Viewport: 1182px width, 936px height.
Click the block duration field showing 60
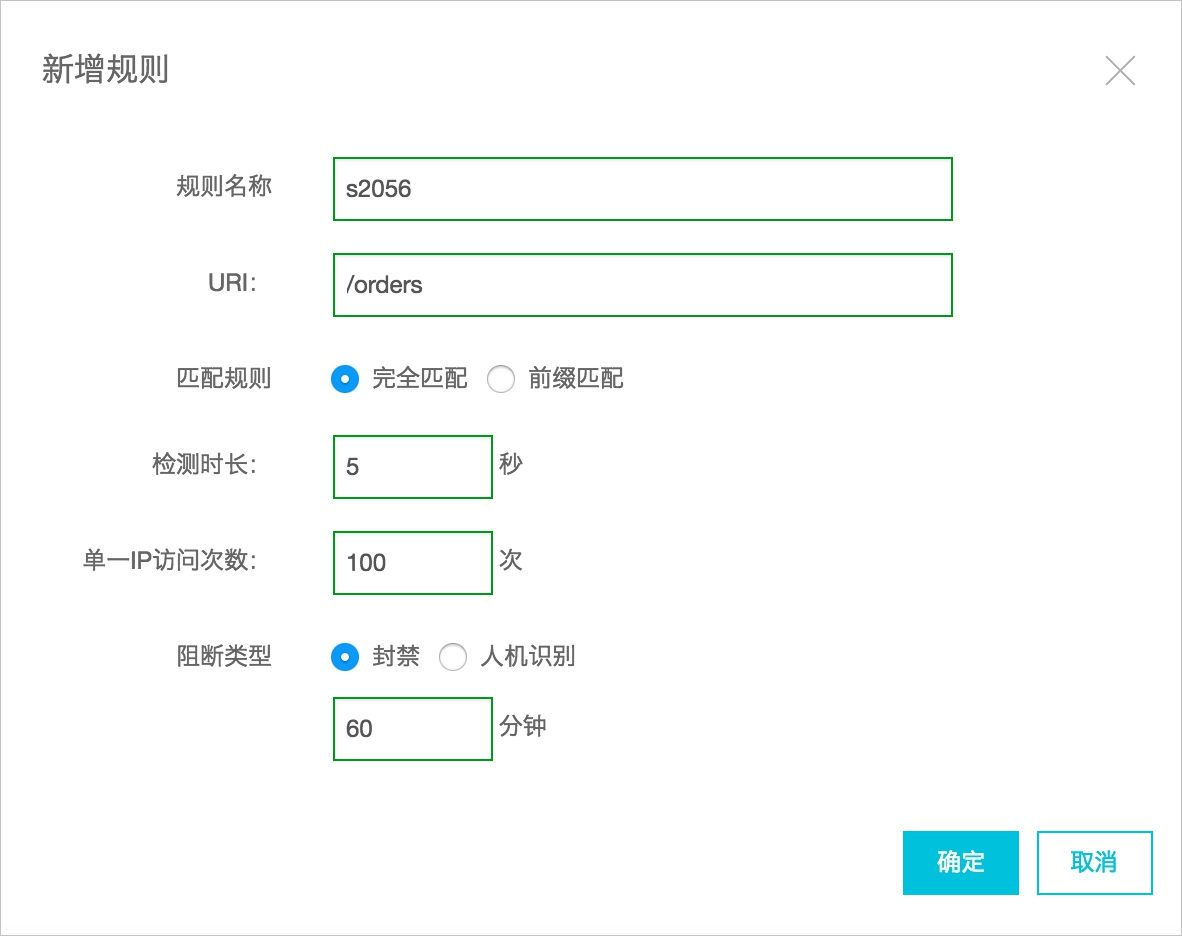point(412,728)
